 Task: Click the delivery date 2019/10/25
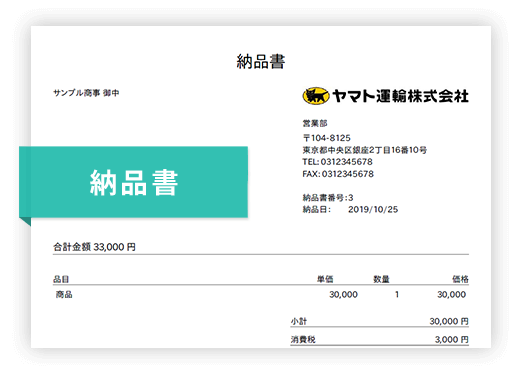pyautogui.click(x=373, y=210)
